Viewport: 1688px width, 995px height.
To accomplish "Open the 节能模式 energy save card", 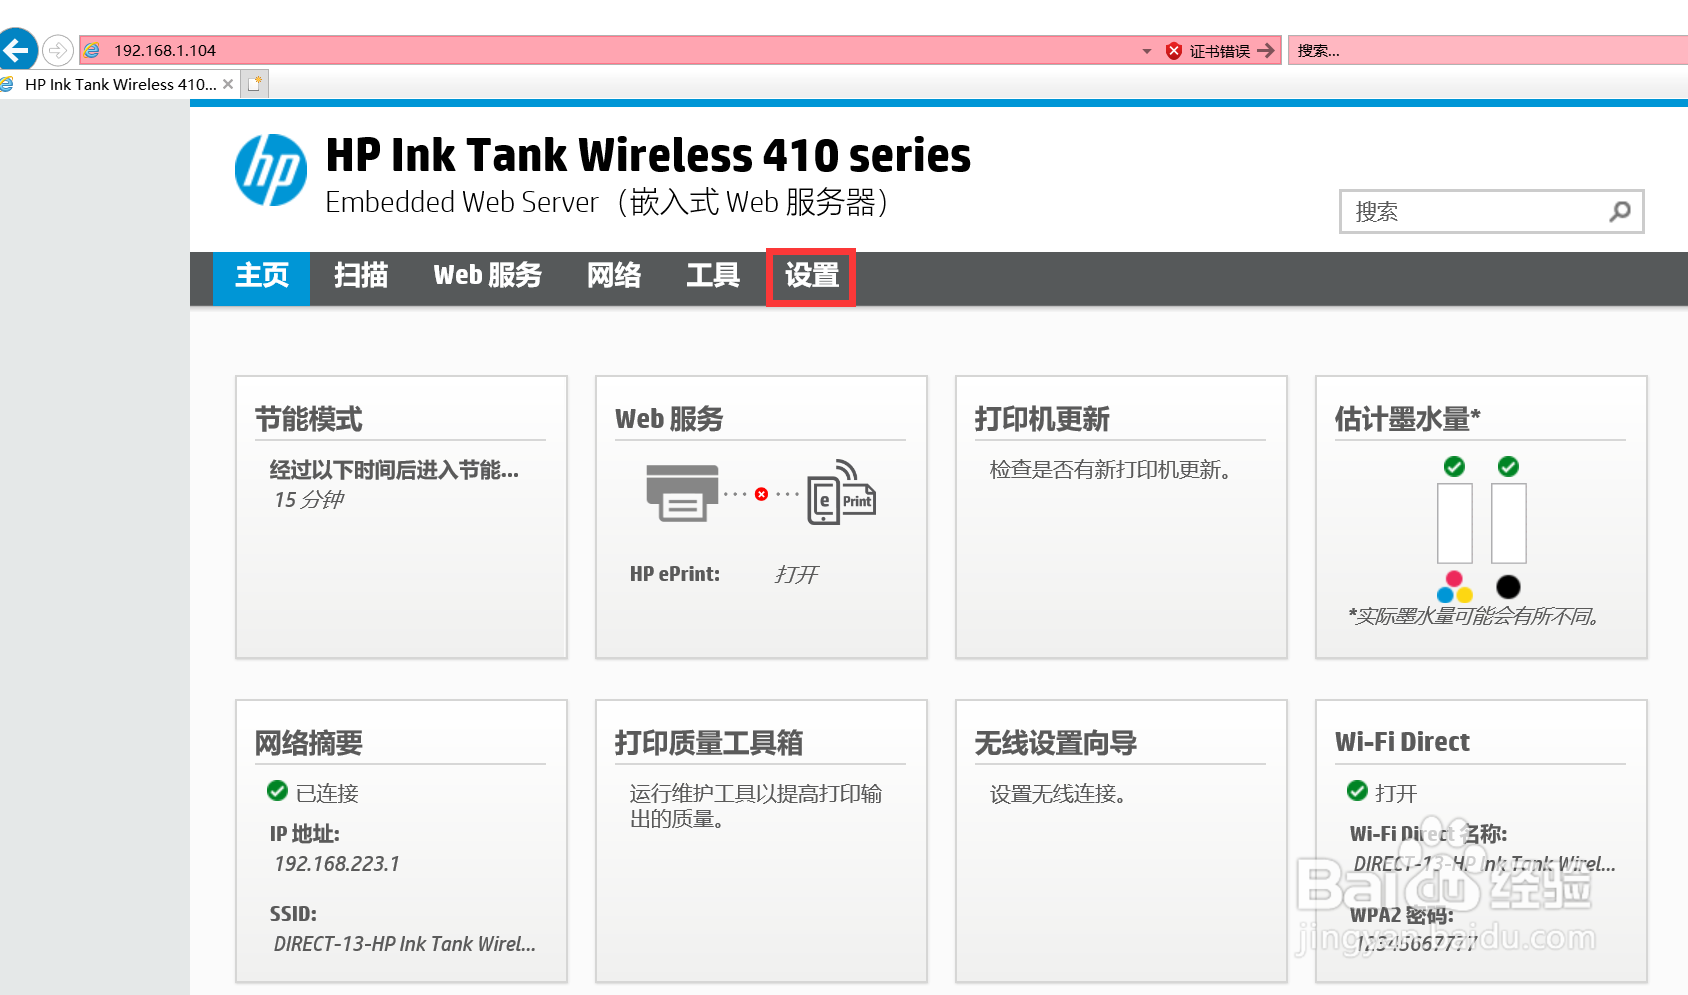I will (x=401, y=517).
